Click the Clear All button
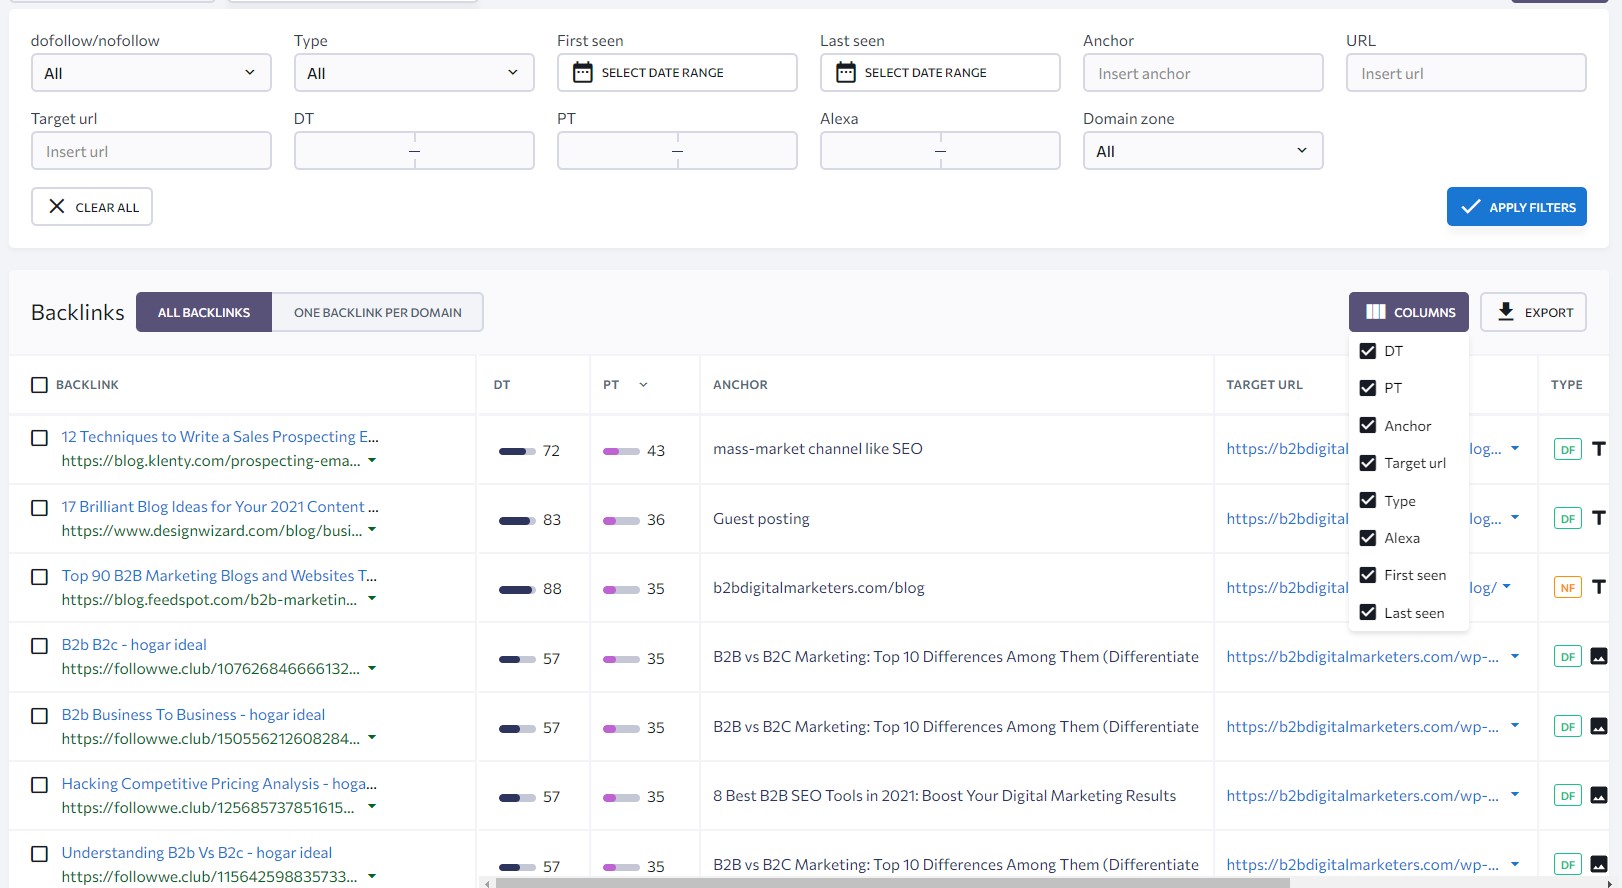Viewport: 1622px width, 888px height. pos(92,207)
